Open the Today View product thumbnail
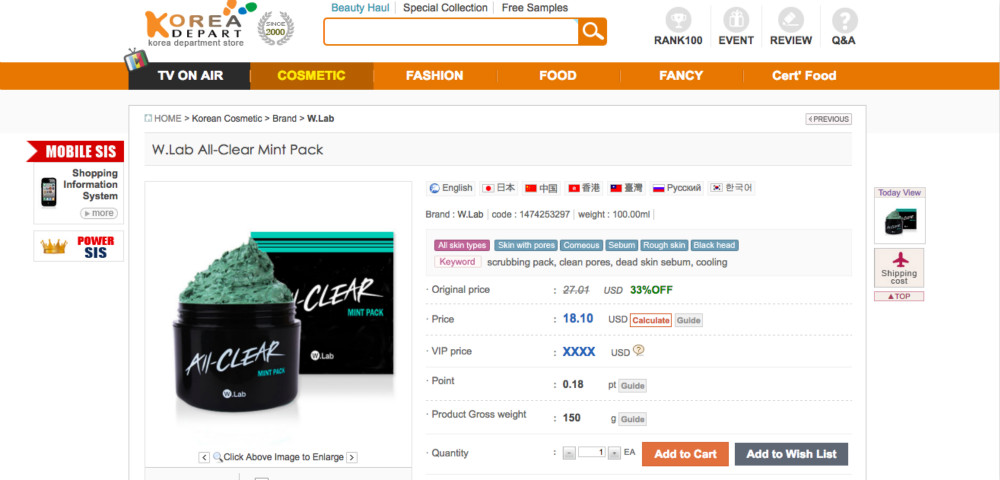Screen dimensions: 1000x480 pyautogui.click(x=899, y=221)
